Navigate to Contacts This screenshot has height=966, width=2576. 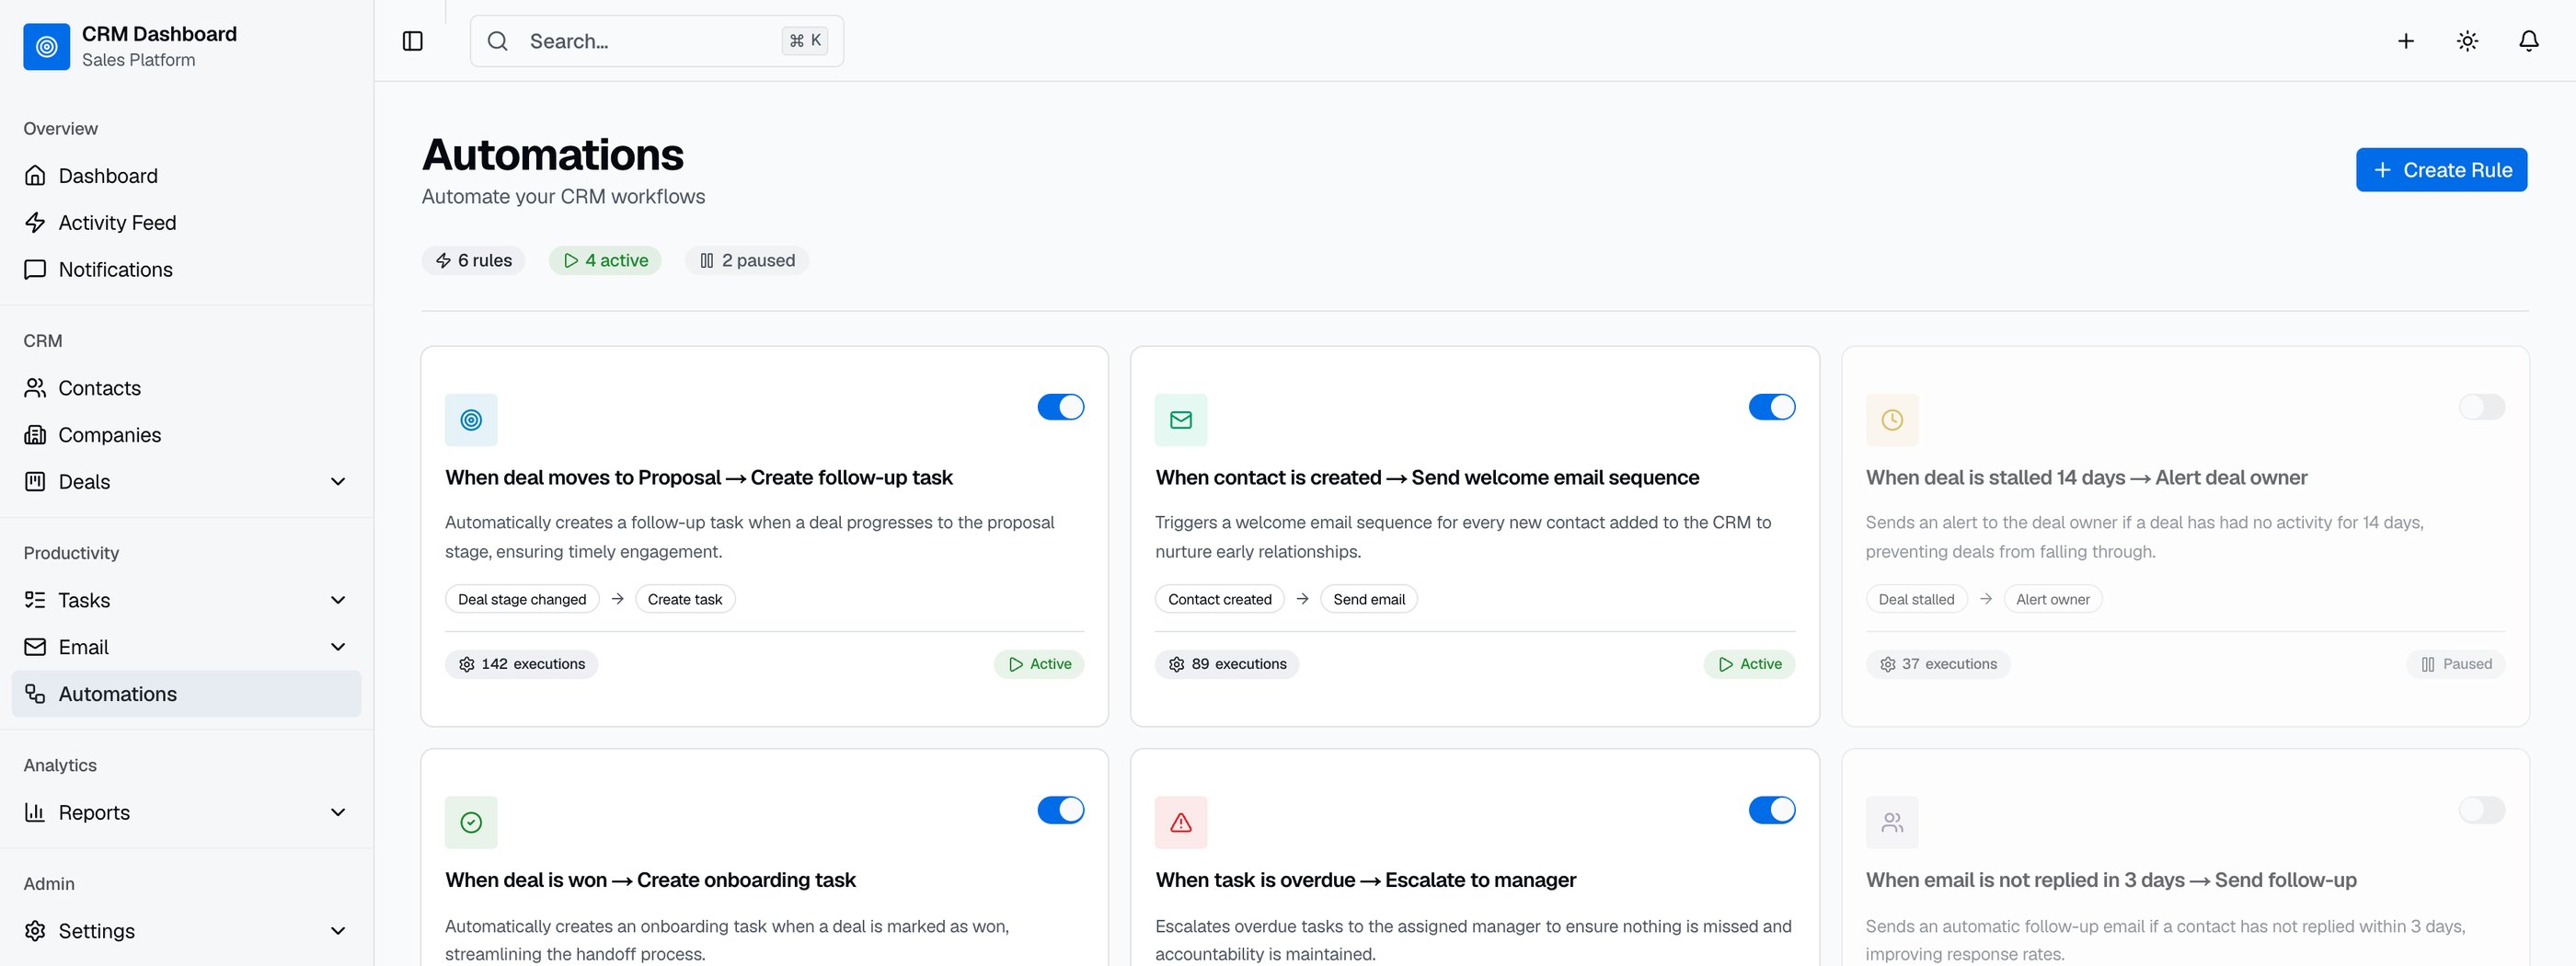[186, 388]
